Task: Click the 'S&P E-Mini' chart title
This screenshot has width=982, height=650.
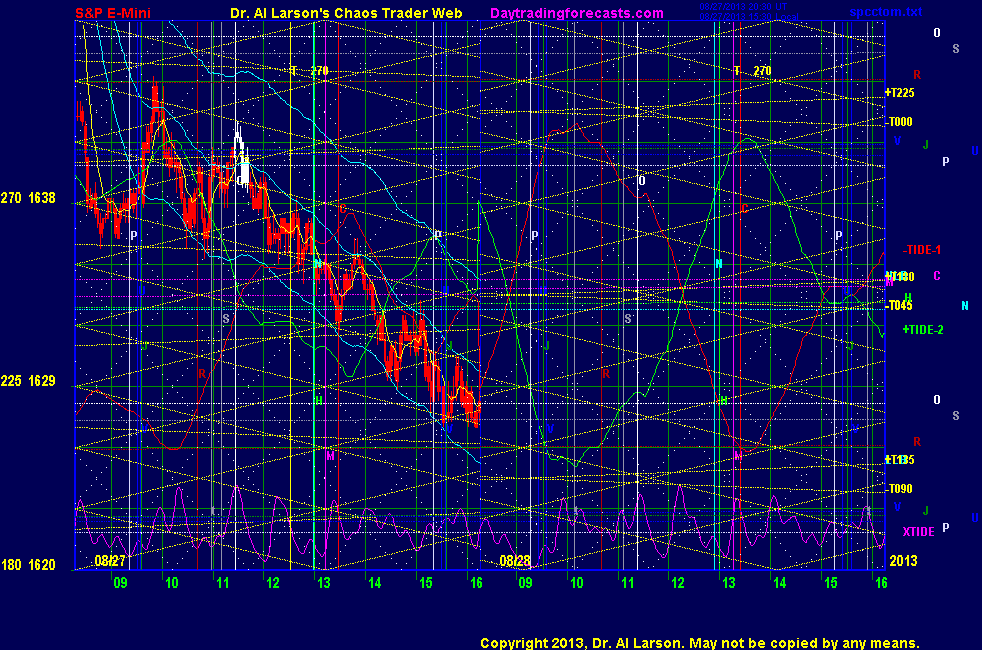Action: tap(113, 13)
